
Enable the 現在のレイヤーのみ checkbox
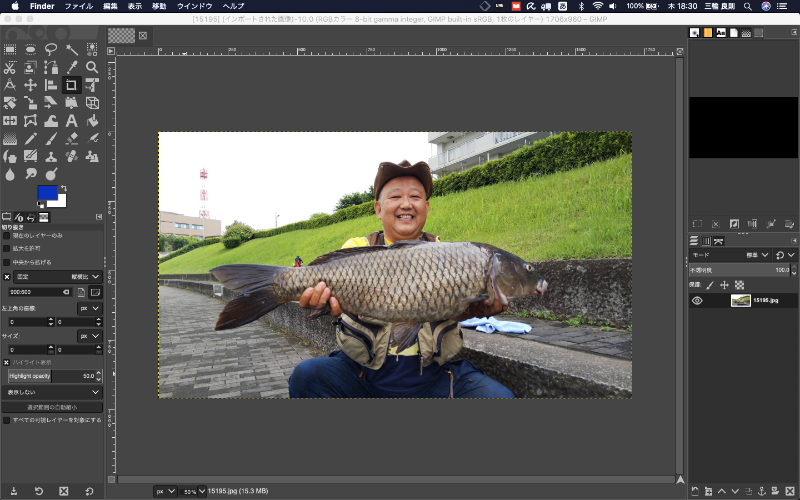point(6,236)
